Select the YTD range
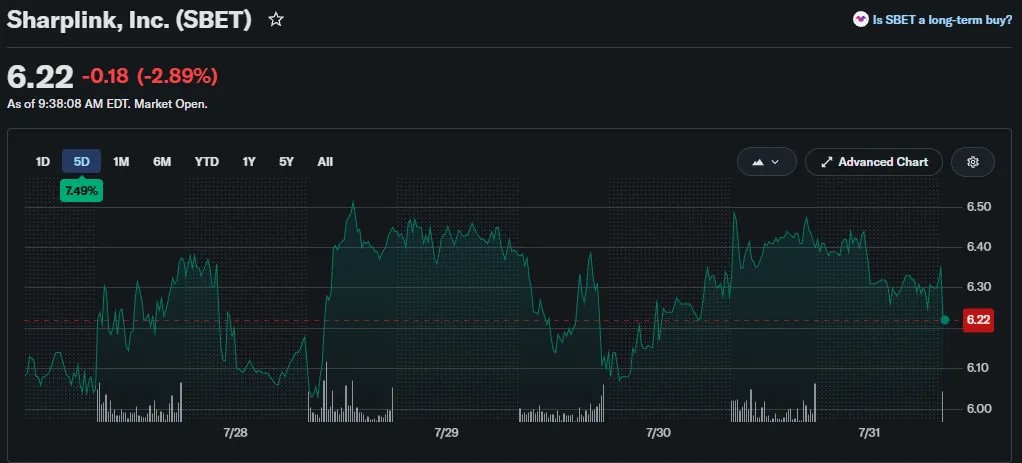 click(x=207, y=162)
